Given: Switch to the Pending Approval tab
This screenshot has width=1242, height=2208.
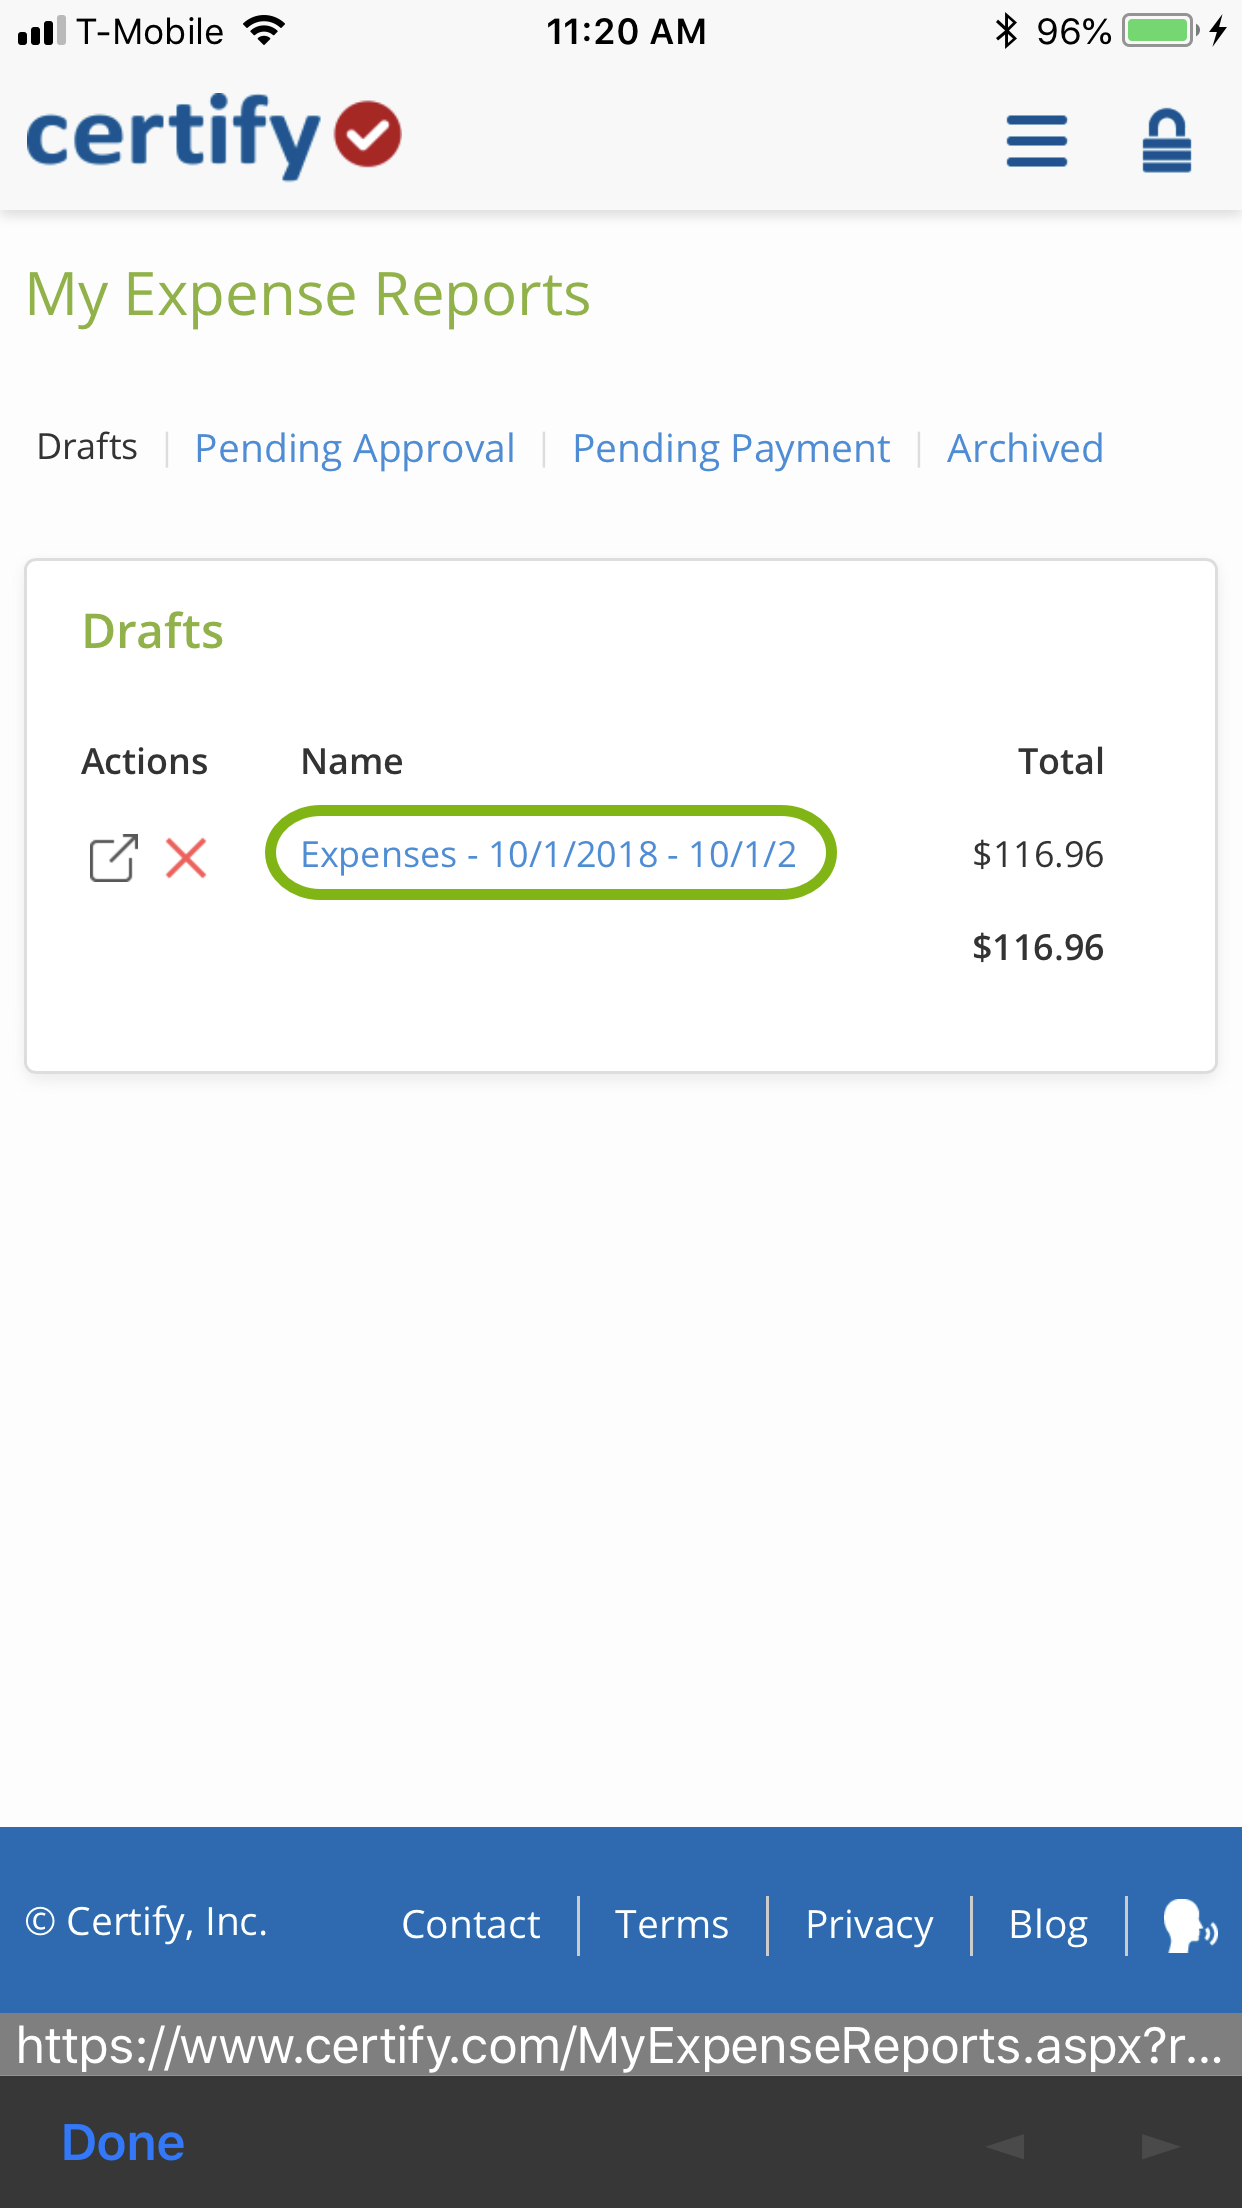Looking at the screenshot, I should click(x=355, y=448).
